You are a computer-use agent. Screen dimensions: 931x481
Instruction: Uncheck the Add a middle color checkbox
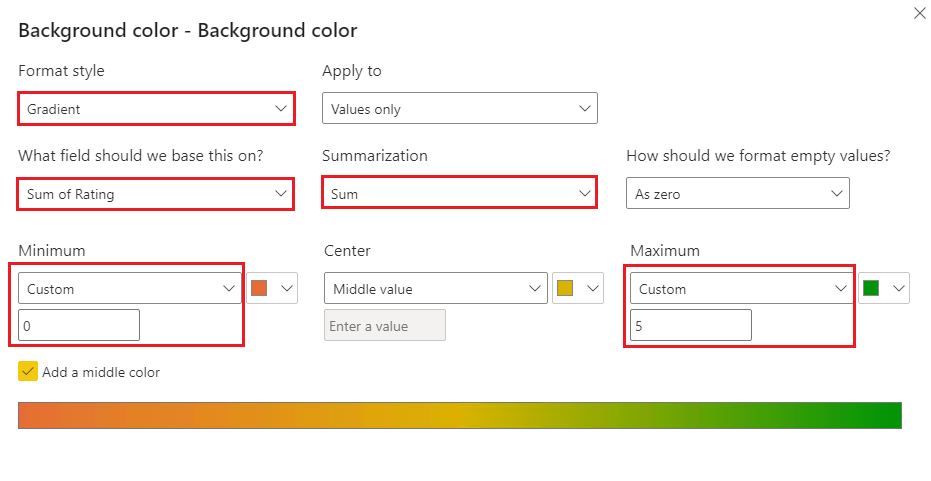(28, 372)
